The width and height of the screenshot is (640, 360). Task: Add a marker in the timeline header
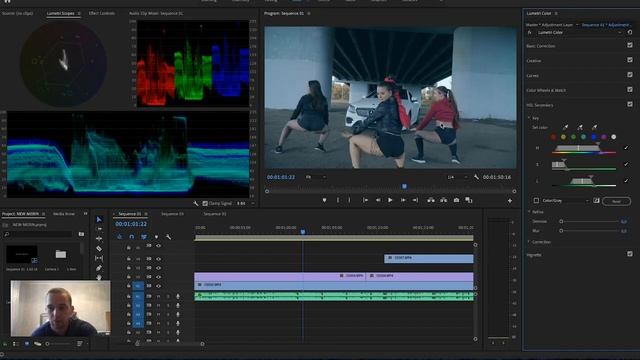click(156, 237)
